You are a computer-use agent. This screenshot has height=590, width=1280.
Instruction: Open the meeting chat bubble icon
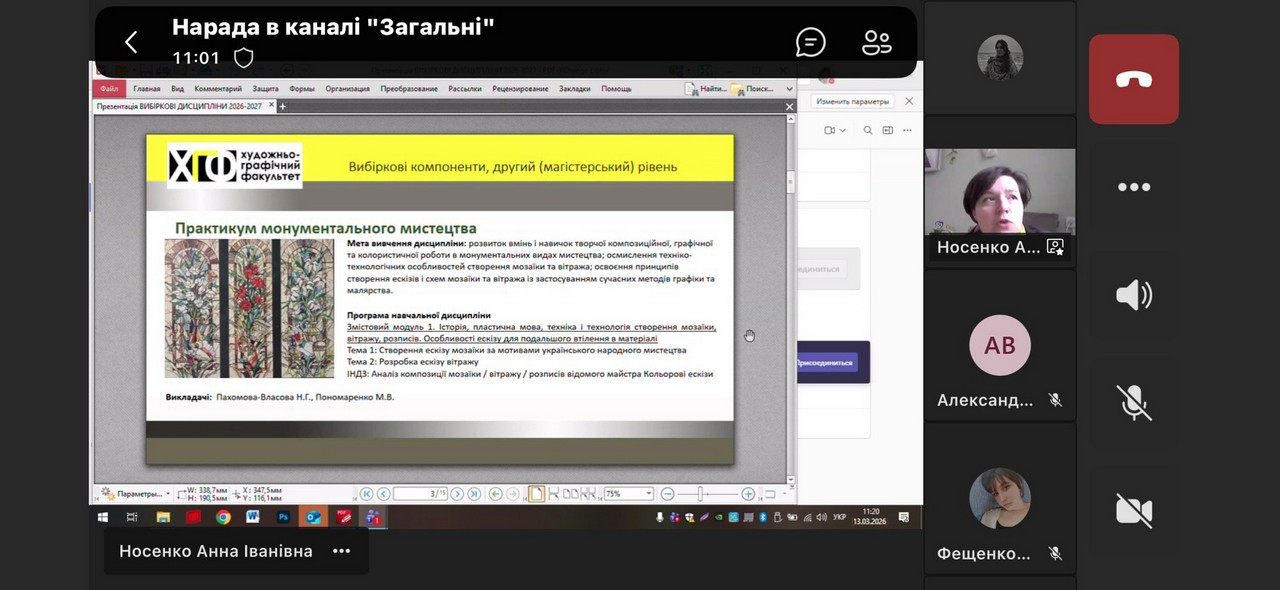pyautogui.click(x=811, y=42)
